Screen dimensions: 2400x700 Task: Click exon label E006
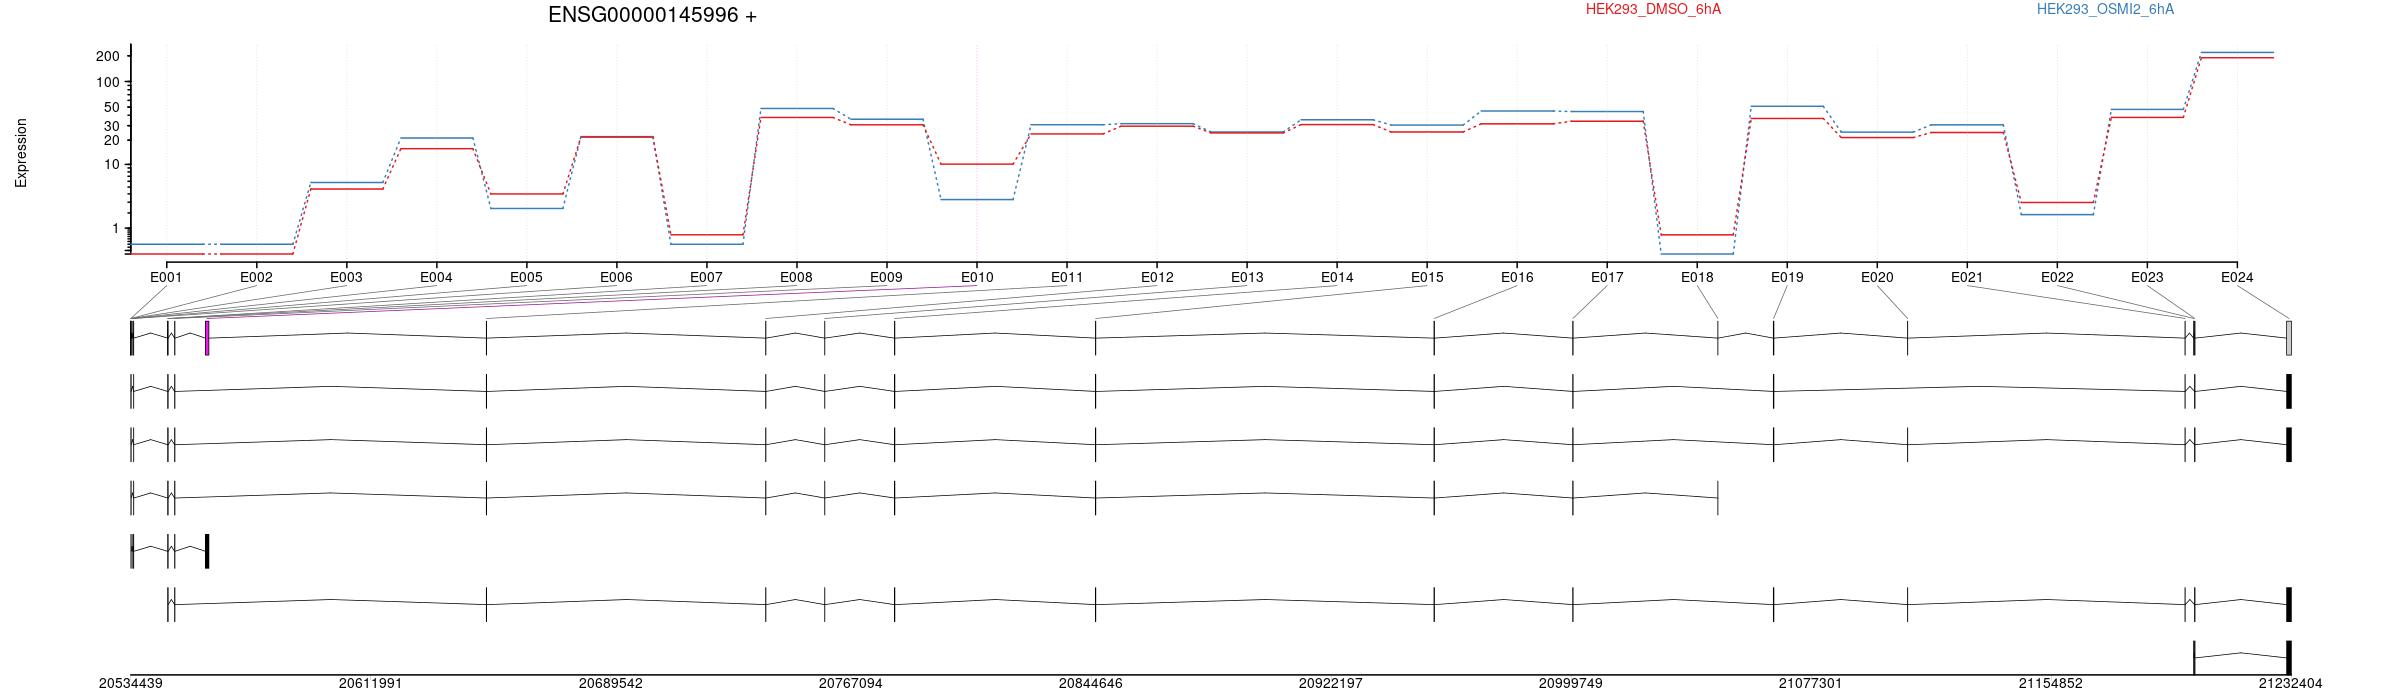pos(616,277)
